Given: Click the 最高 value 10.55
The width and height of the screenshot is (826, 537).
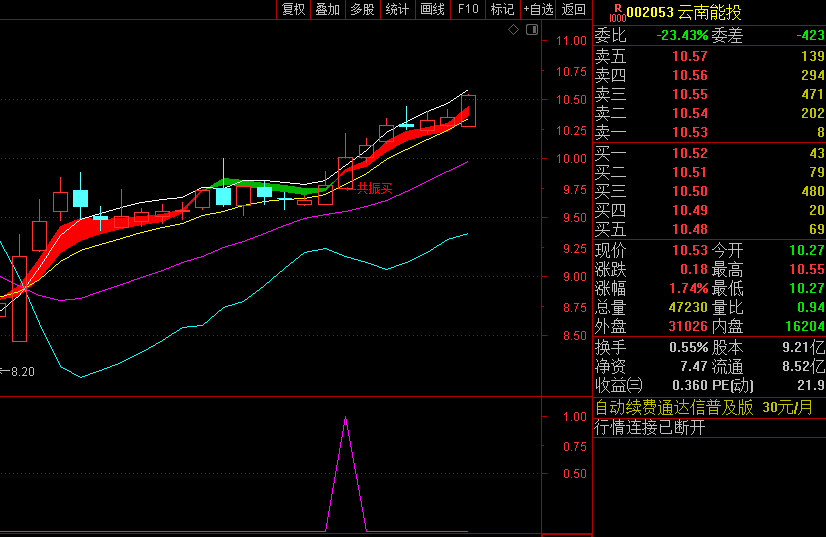Looking at the screenshot, I should (x=807, y=269).
